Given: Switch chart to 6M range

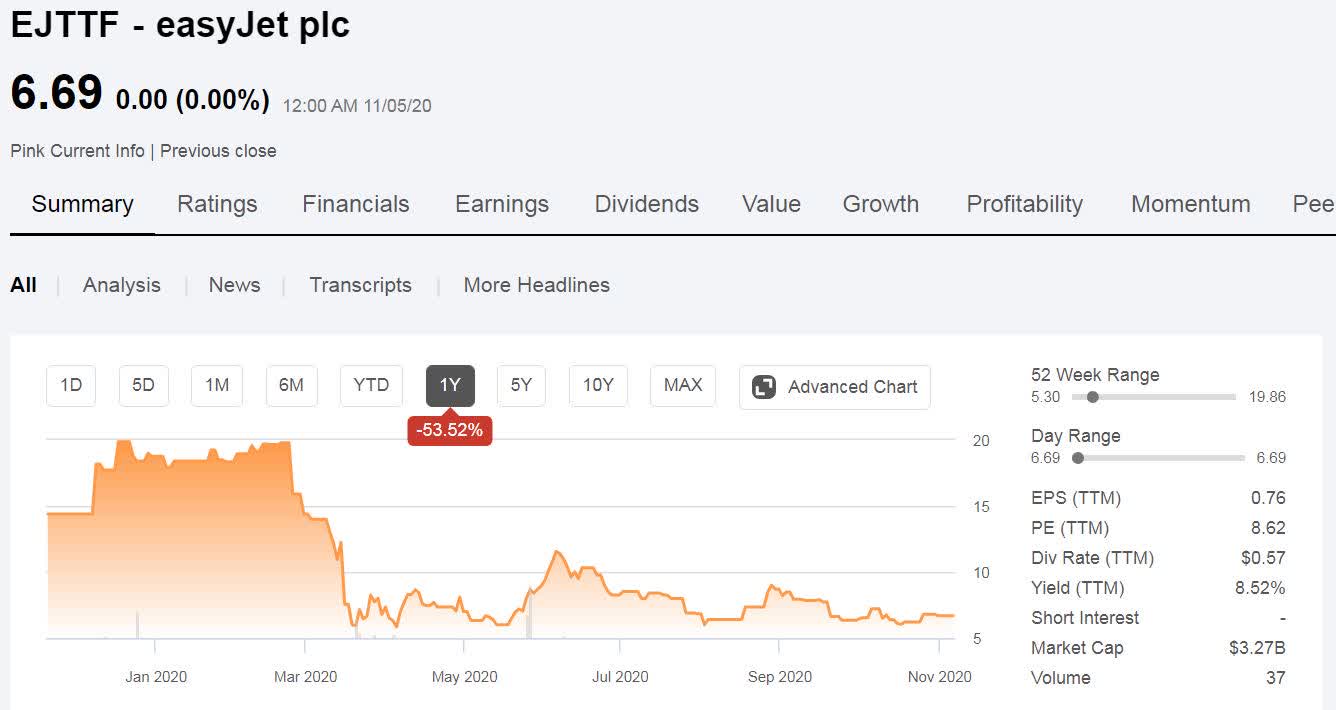Looking at the screenshot, I should [x=291, y=386].
